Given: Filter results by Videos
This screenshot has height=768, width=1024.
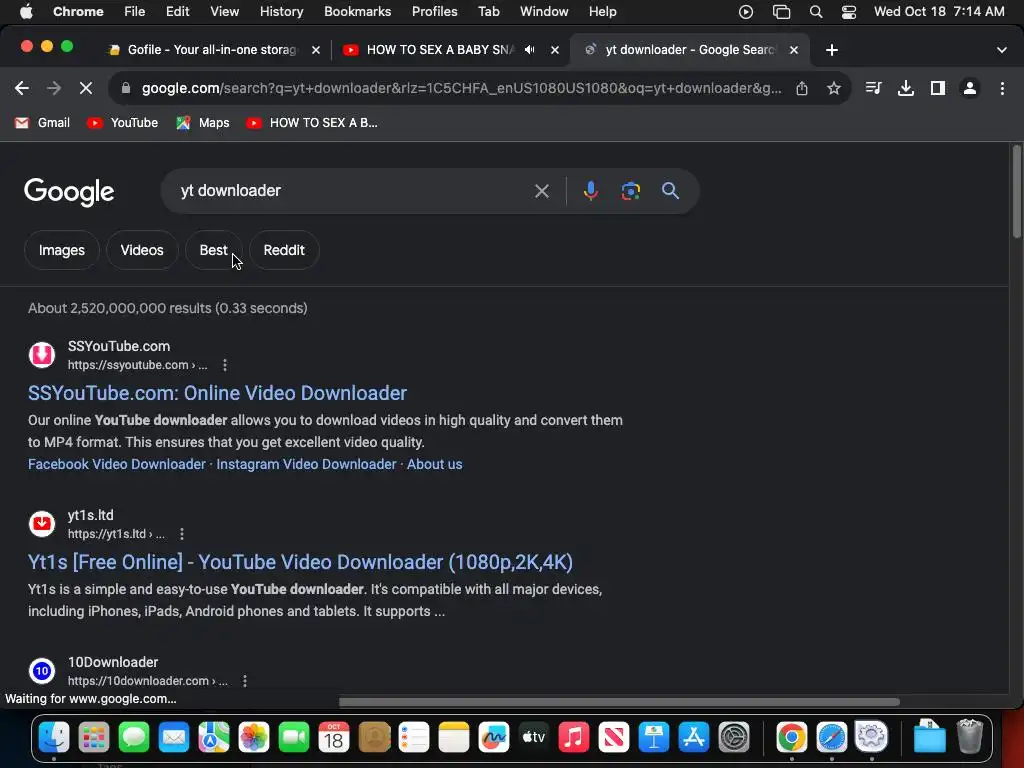Looking at the screenshot, I should tap(142, 250).
